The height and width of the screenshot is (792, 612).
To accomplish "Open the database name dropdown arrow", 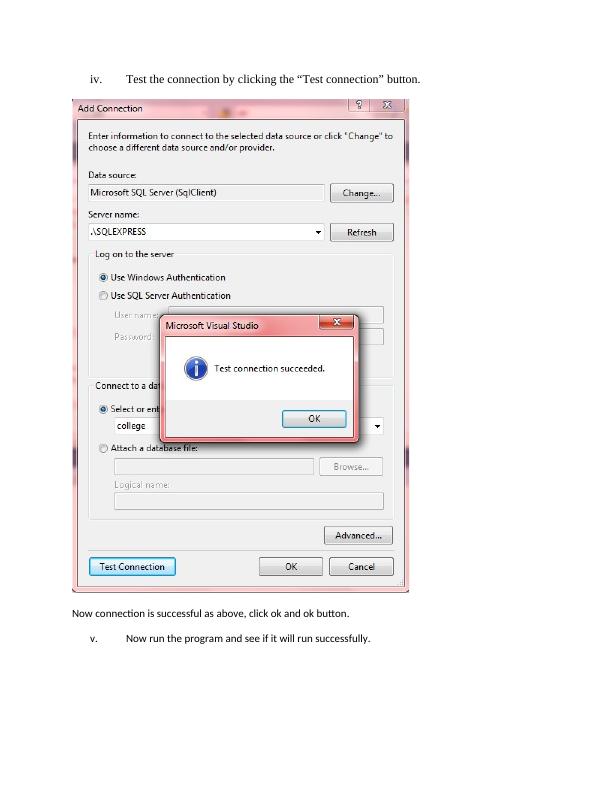I will point(377,426).
